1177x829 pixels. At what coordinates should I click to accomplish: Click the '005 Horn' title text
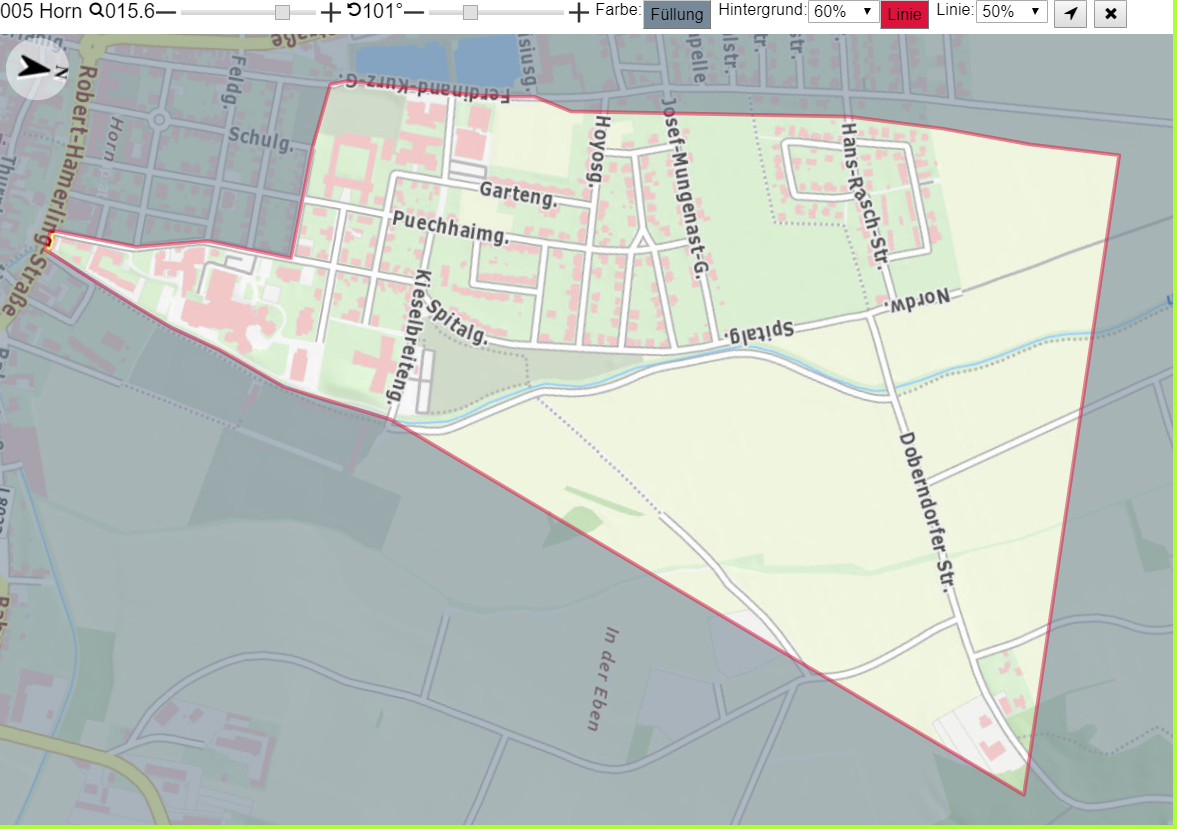click(x=41, y=11)
